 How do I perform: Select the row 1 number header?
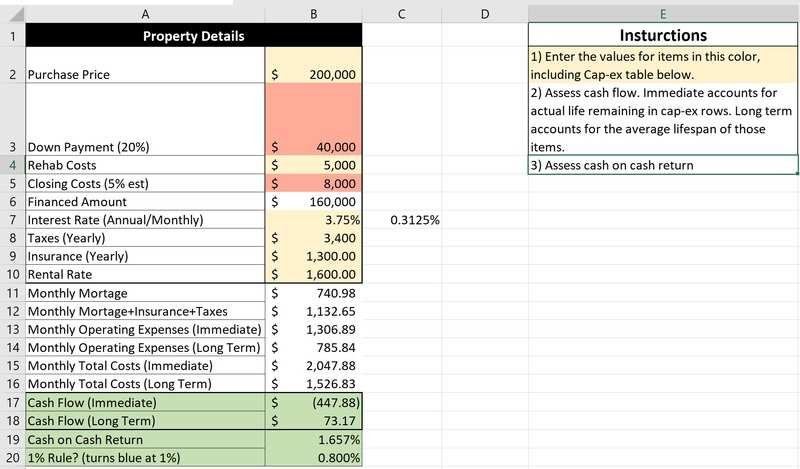point(11,36)
